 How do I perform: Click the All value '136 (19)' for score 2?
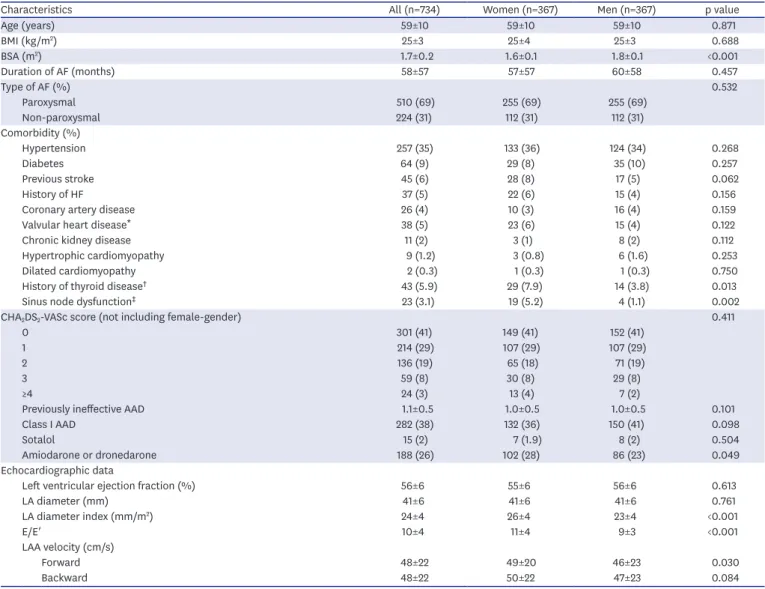tap(414, 363)
